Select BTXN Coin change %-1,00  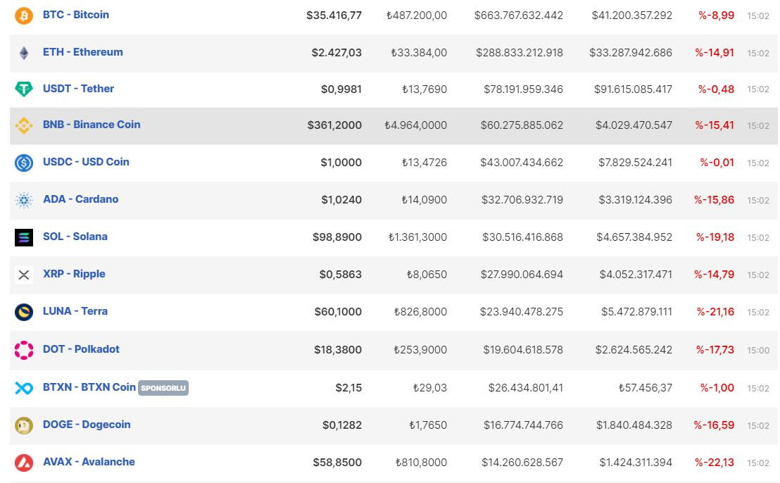click(717, 388)
